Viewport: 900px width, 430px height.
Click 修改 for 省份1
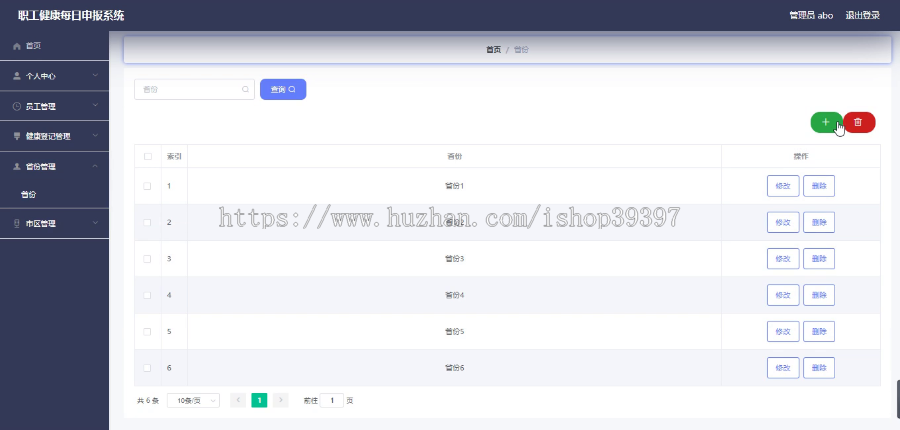(783, 186)
